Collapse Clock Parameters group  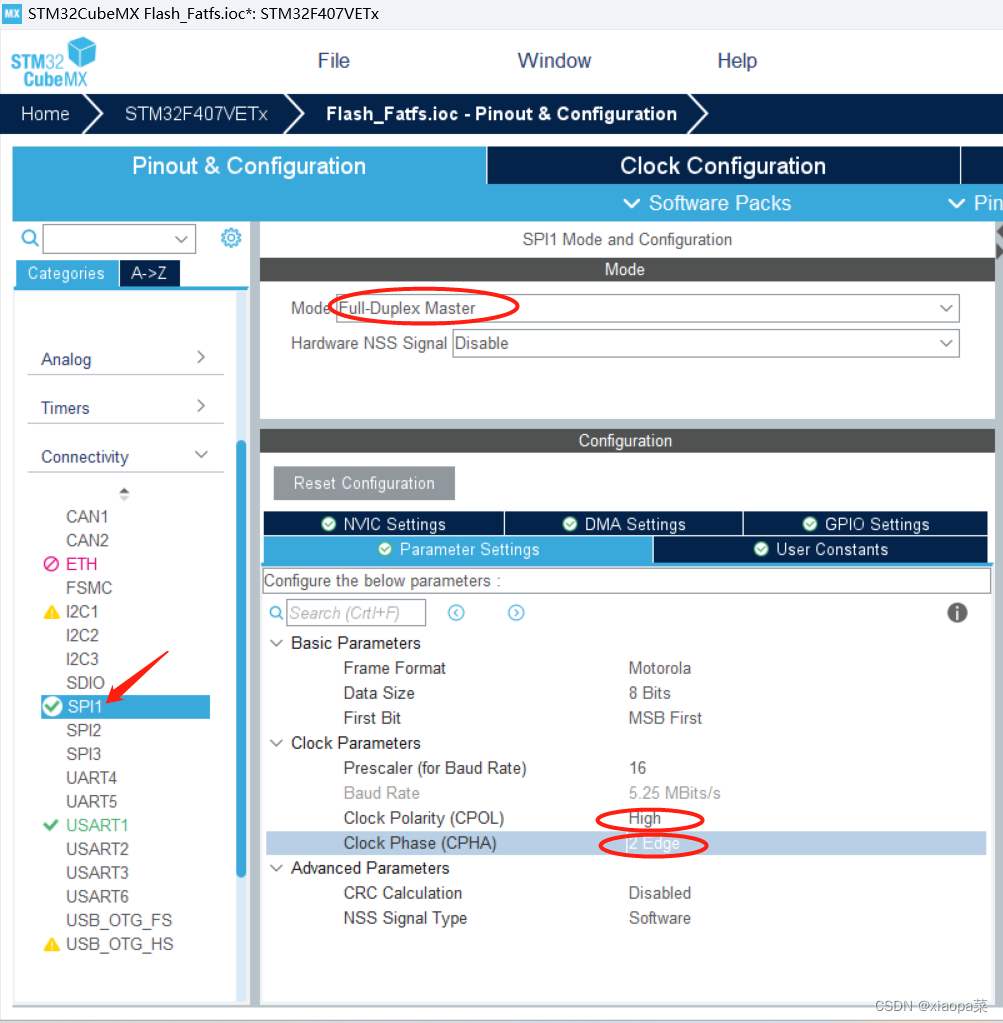point(277,743)
